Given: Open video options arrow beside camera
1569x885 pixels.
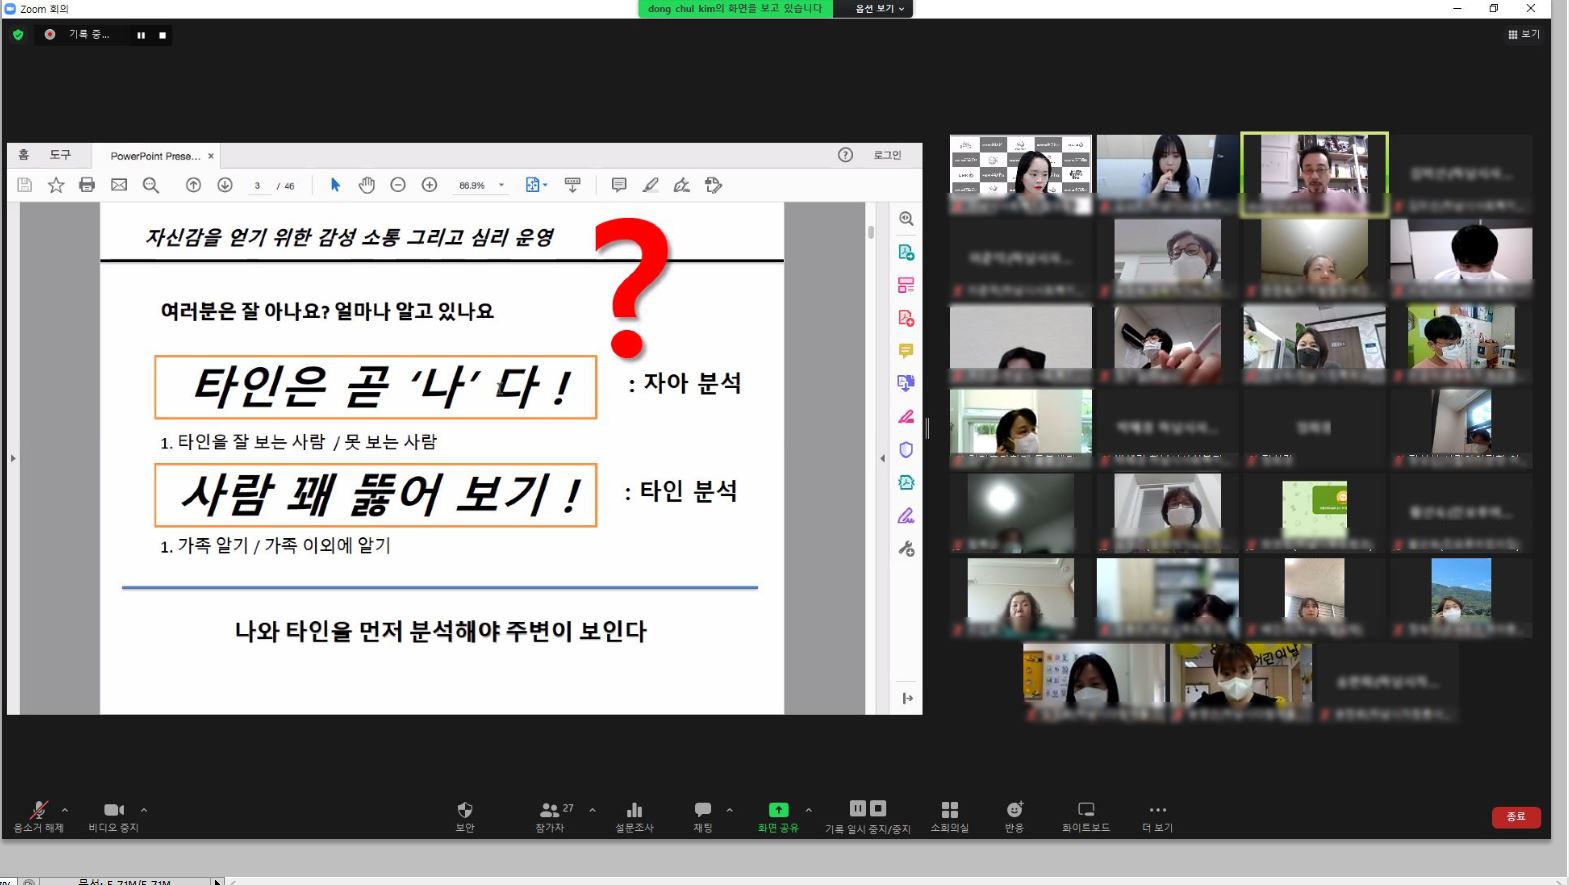Looking at the screenshot, I should coord(144,810).
